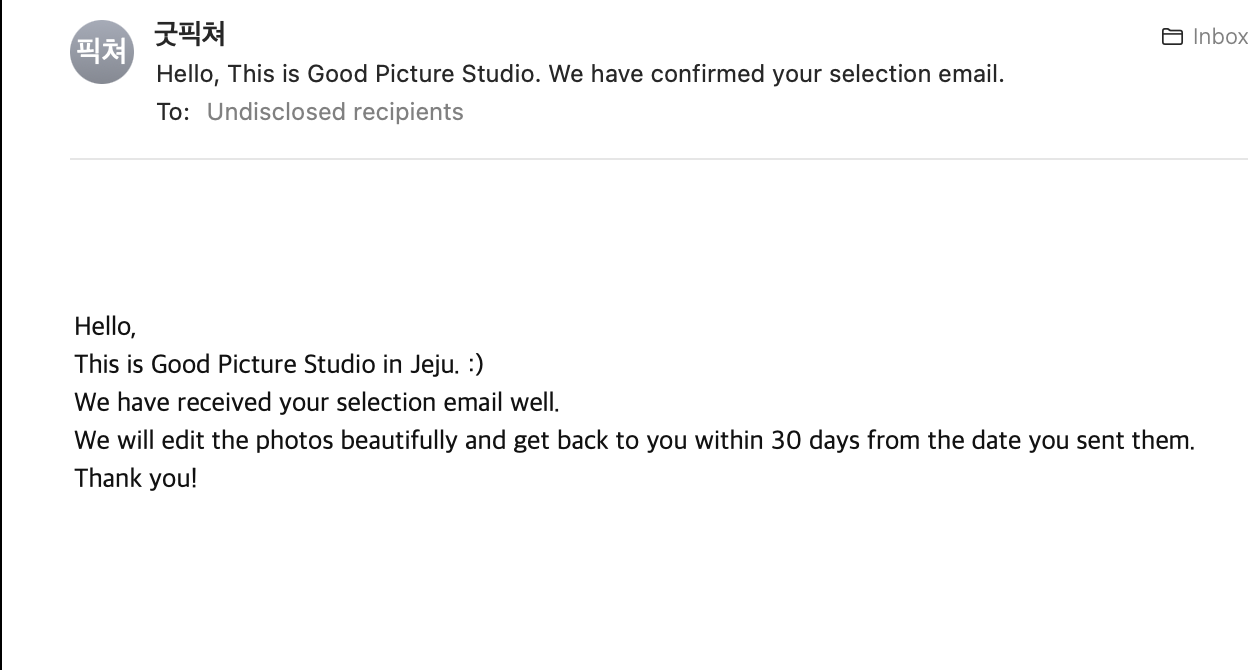Viewport: 1248px width, 670px height.
Task: Click the sentence beginning "We will edit the photos"
Action: (x=634, y=440)
